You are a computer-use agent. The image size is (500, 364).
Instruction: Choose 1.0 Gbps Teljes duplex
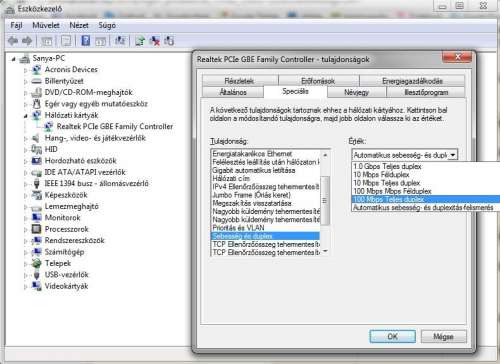[x=426, y=166]
